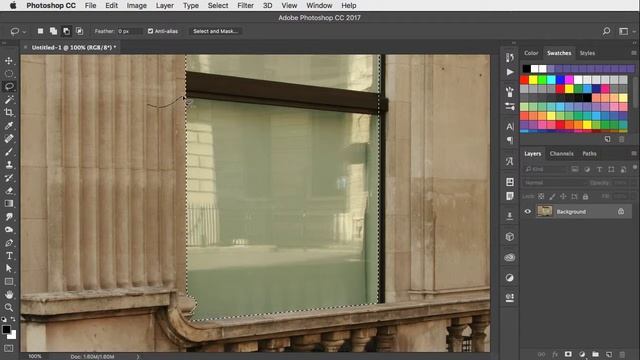Toggle the Anti-alias checkbox
The height and width of the screenshot is (360, 640).
click(150, 31)
